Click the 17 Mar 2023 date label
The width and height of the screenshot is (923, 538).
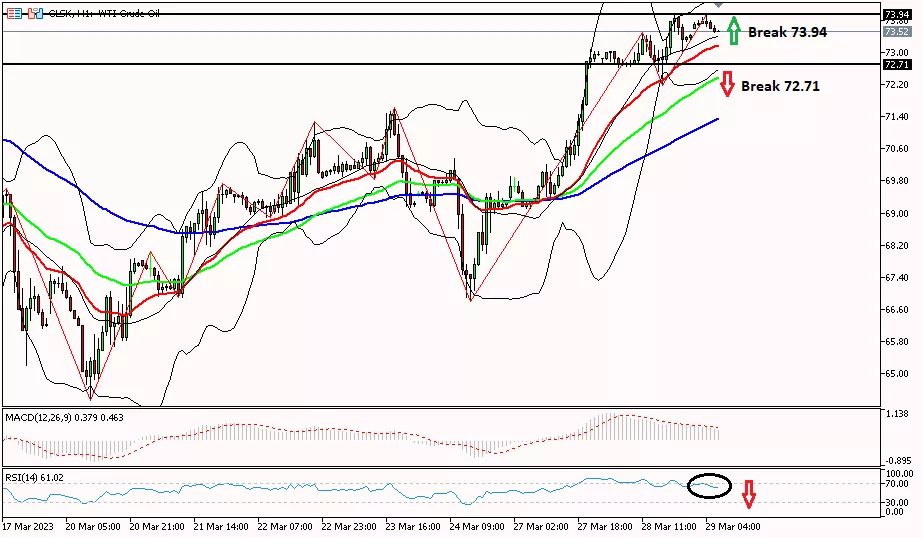[28, 526]
